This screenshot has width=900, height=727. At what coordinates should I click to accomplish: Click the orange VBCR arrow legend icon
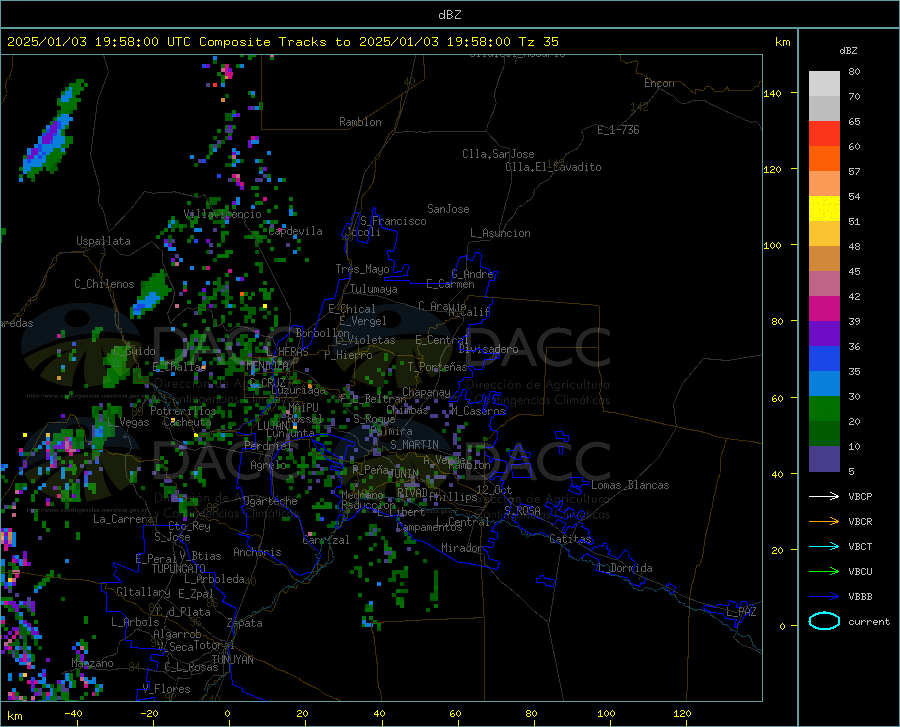824,522
